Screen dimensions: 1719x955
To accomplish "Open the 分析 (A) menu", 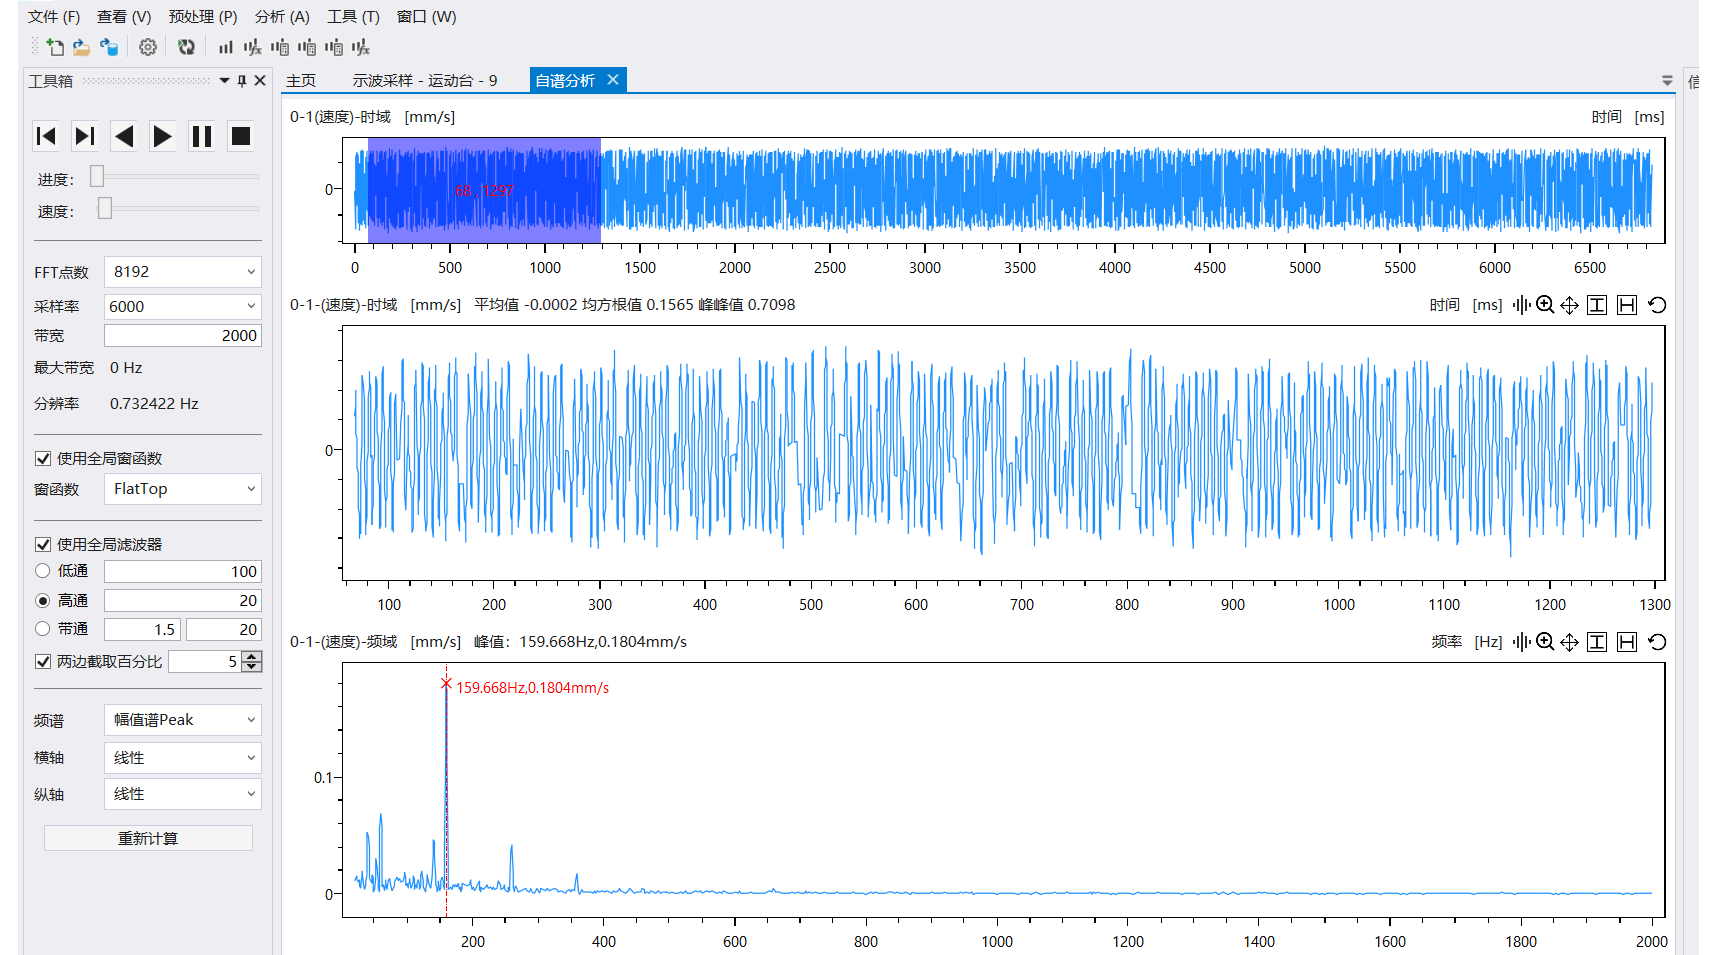I will 282,17.
